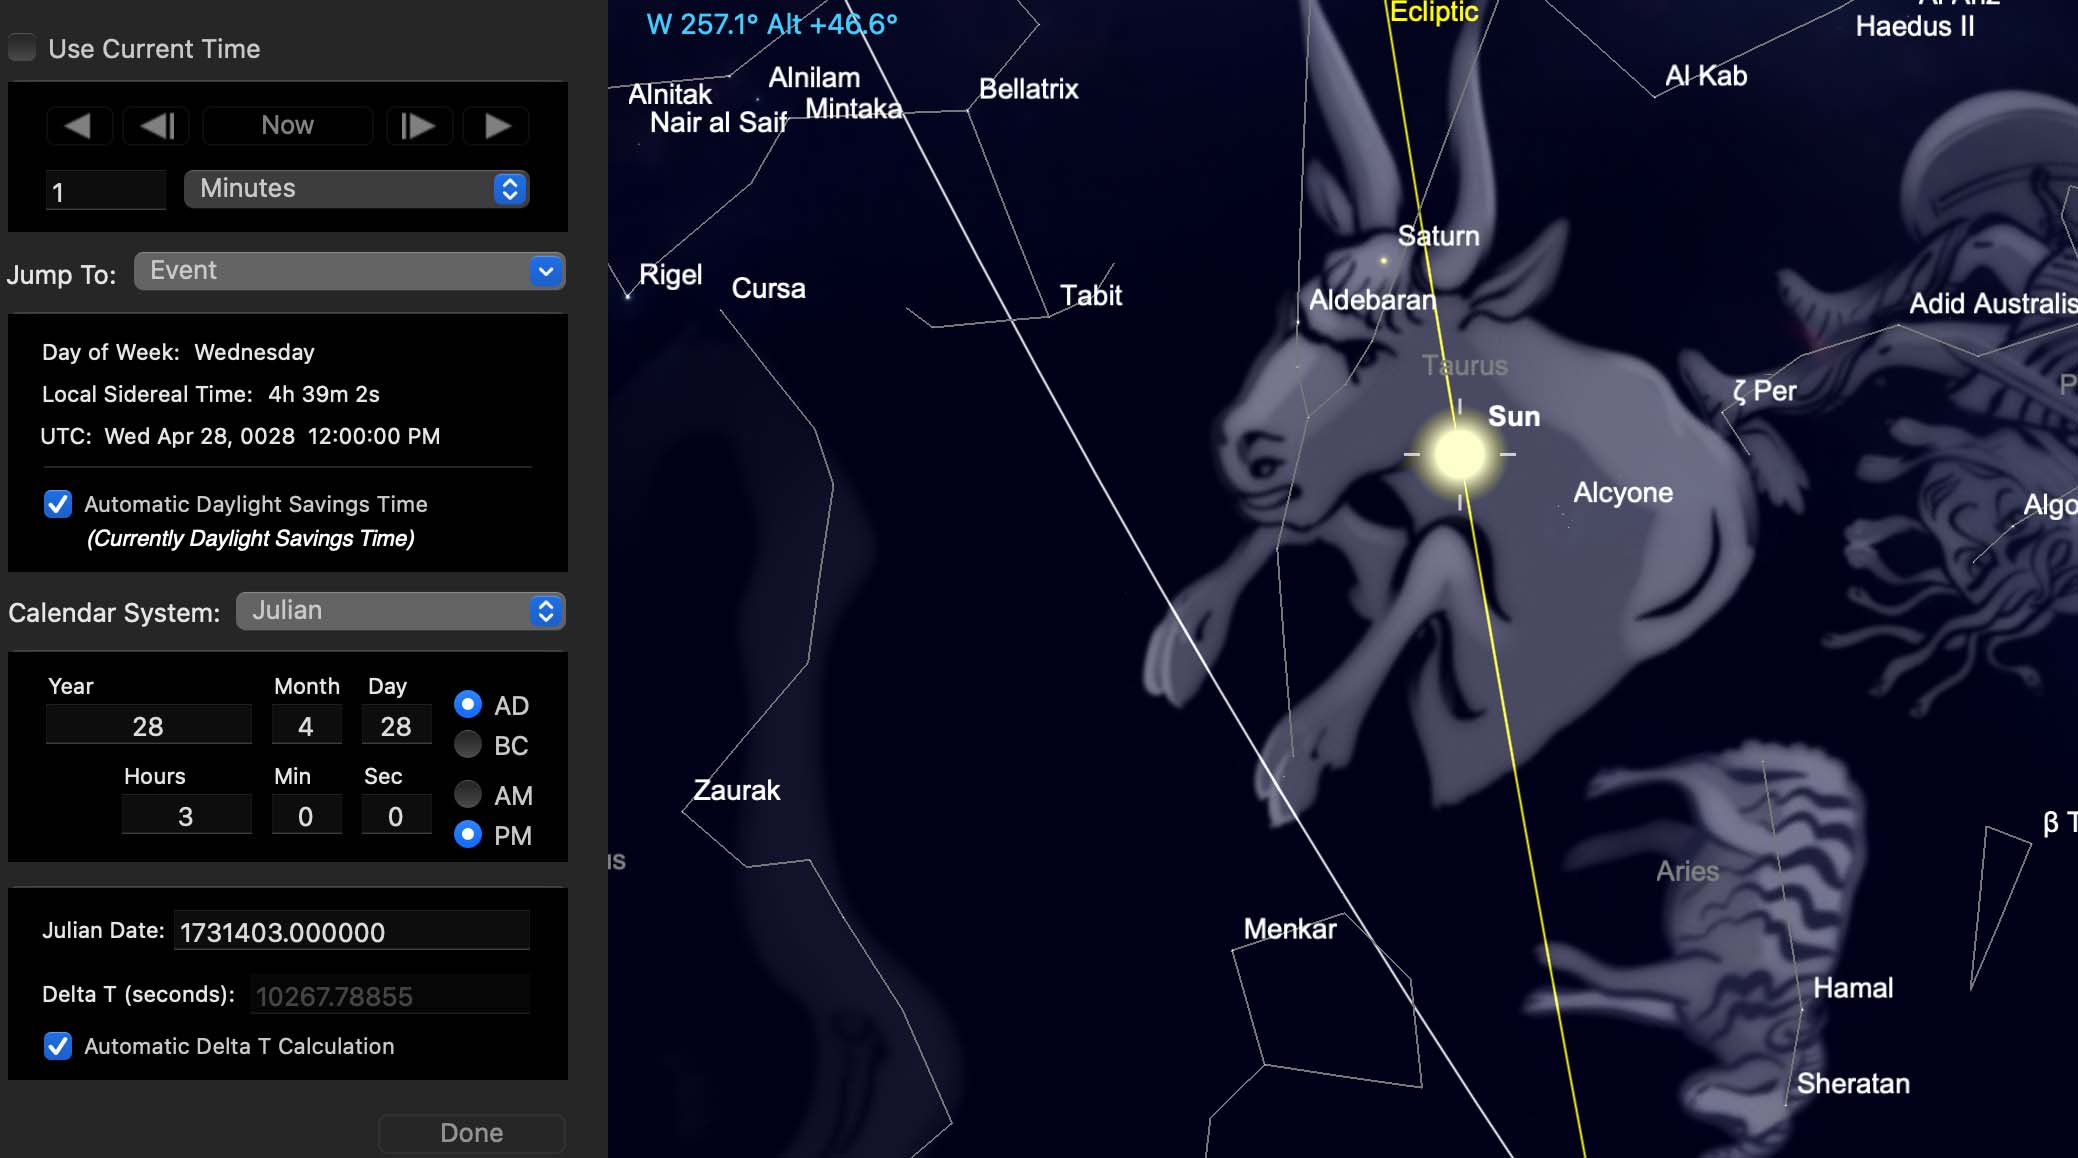
Task: Click the azimuth altitude readout
Action: click(x=772, y=24)
